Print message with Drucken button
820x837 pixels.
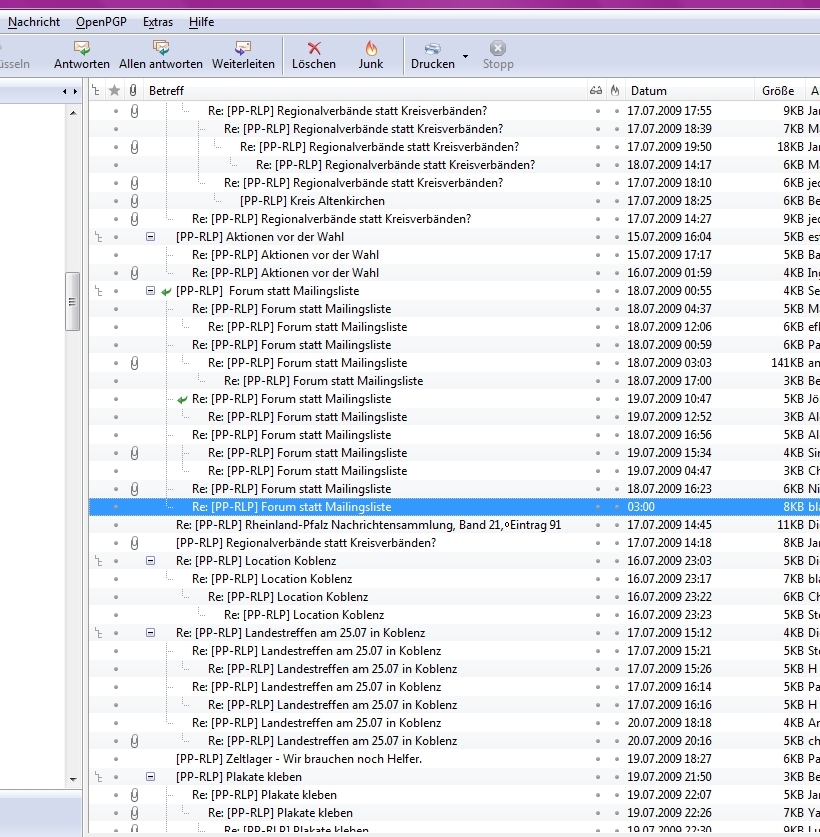coord(432,54)
